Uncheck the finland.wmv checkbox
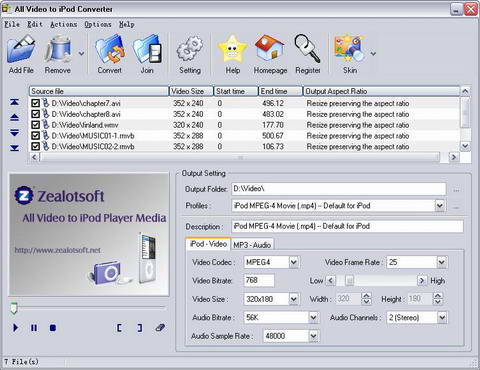The height and width of the screenshot is (370, 480). pyautogui.click(x=35, y=125)
